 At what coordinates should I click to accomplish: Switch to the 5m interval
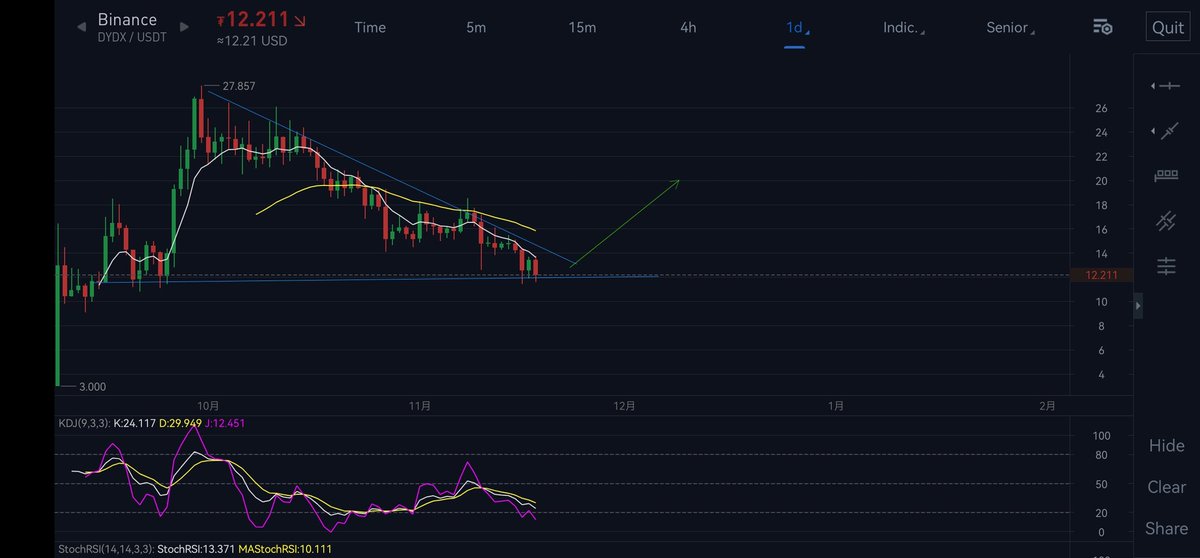tap(476, 27)
